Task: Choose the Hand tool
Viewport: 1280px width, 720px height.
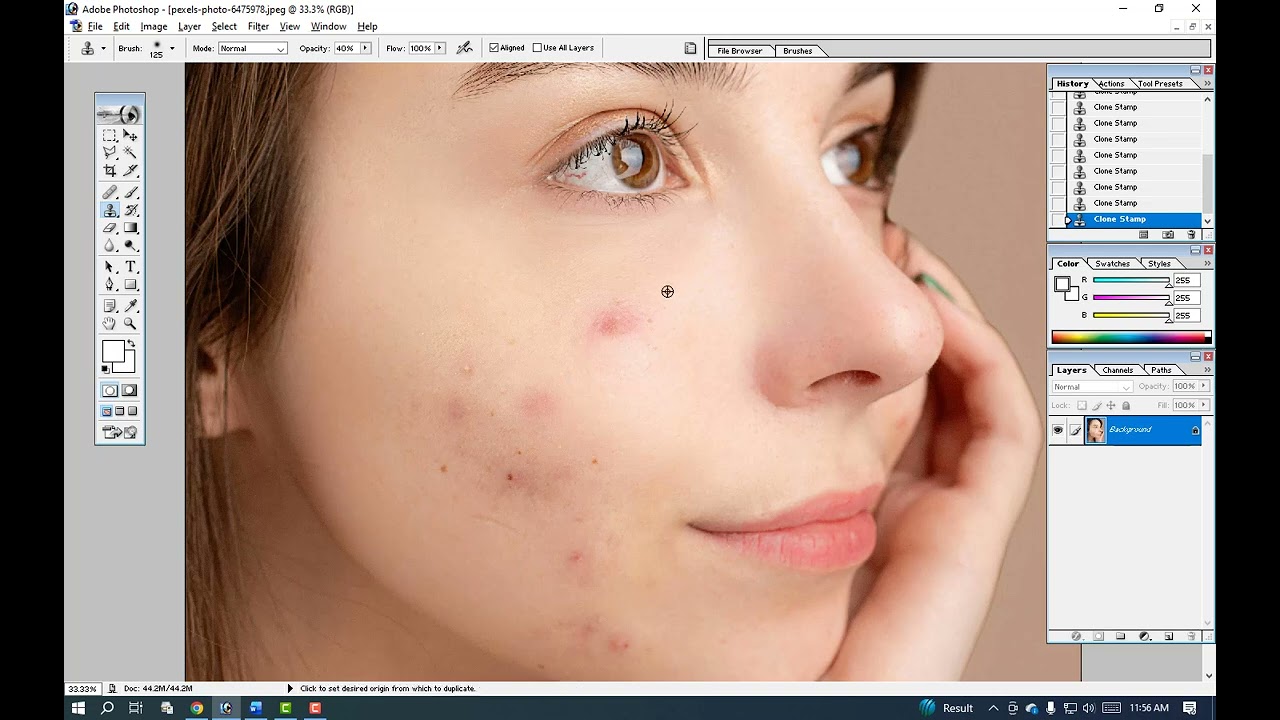Action: (110, 324)
